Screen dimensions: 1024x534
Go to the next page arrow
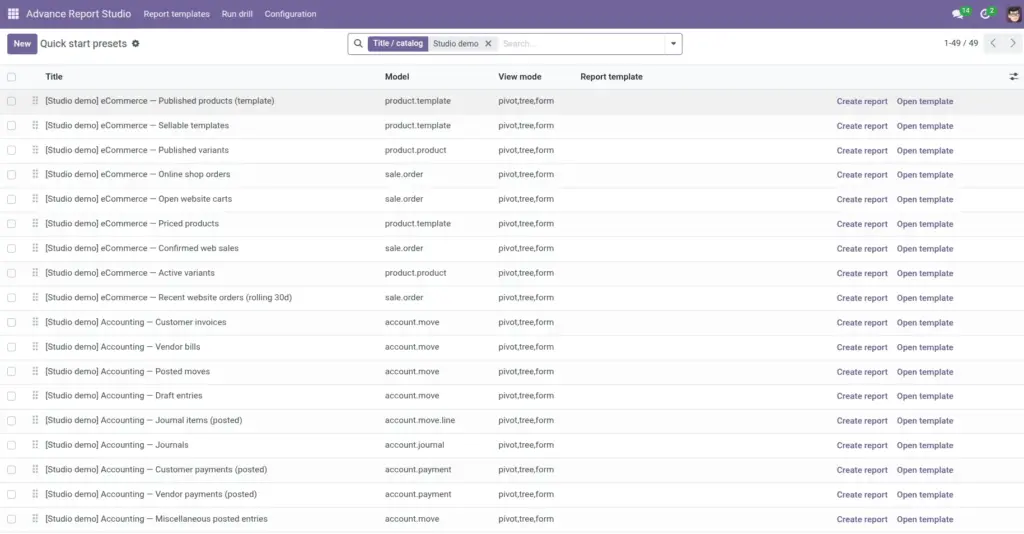pos(1013,43)
